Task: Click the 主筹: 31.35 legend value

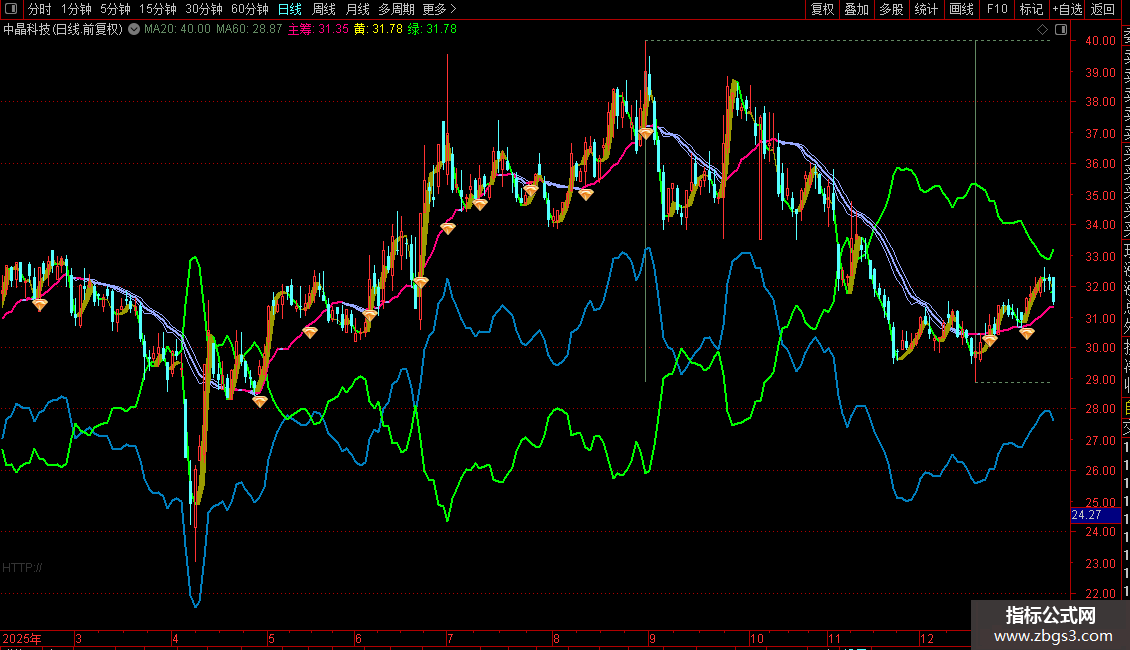Action: pos(319,30)
